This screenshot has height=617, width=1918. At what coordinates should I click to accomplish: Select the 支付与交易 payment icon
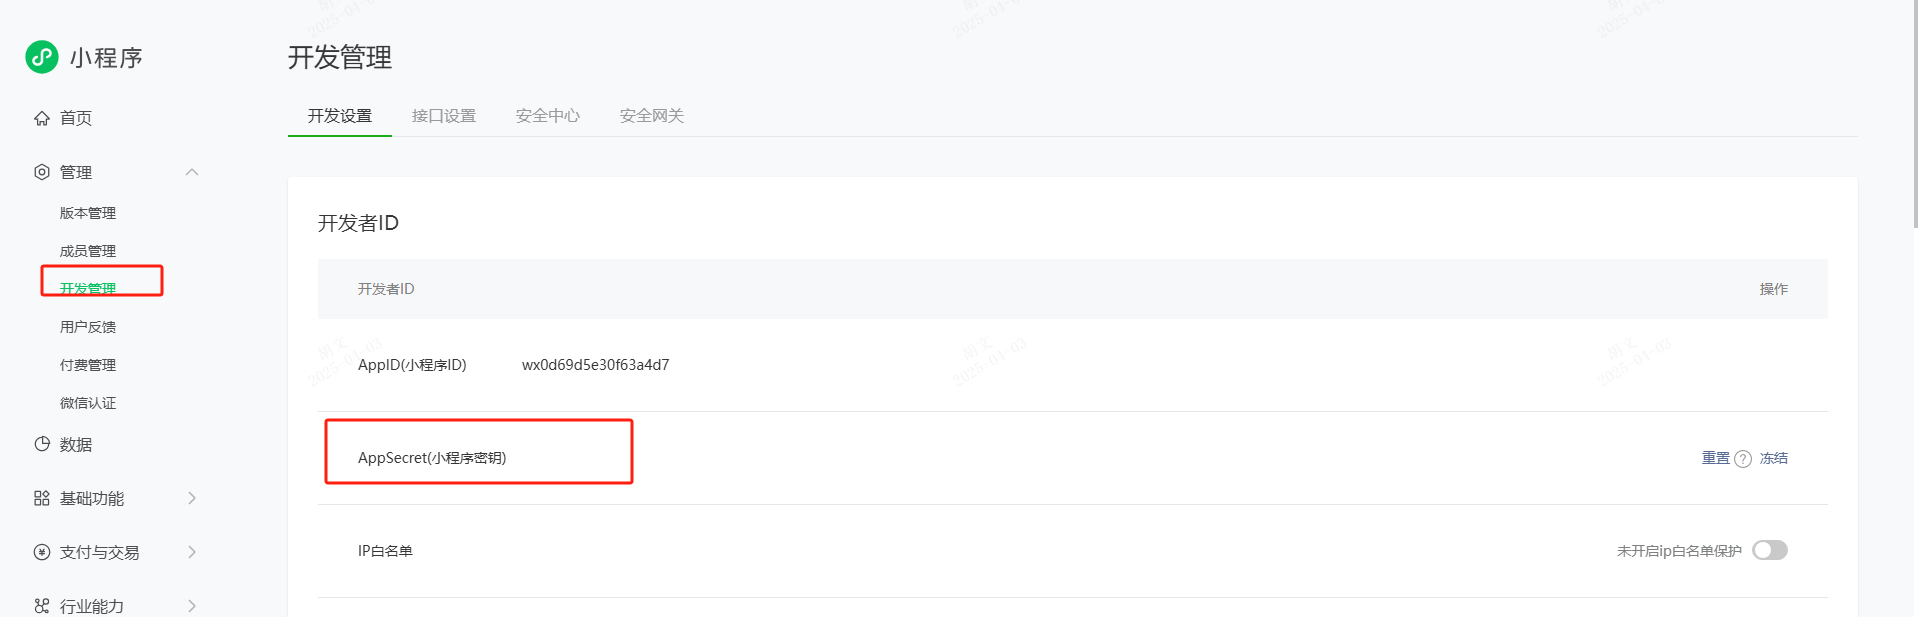point(40,551)
